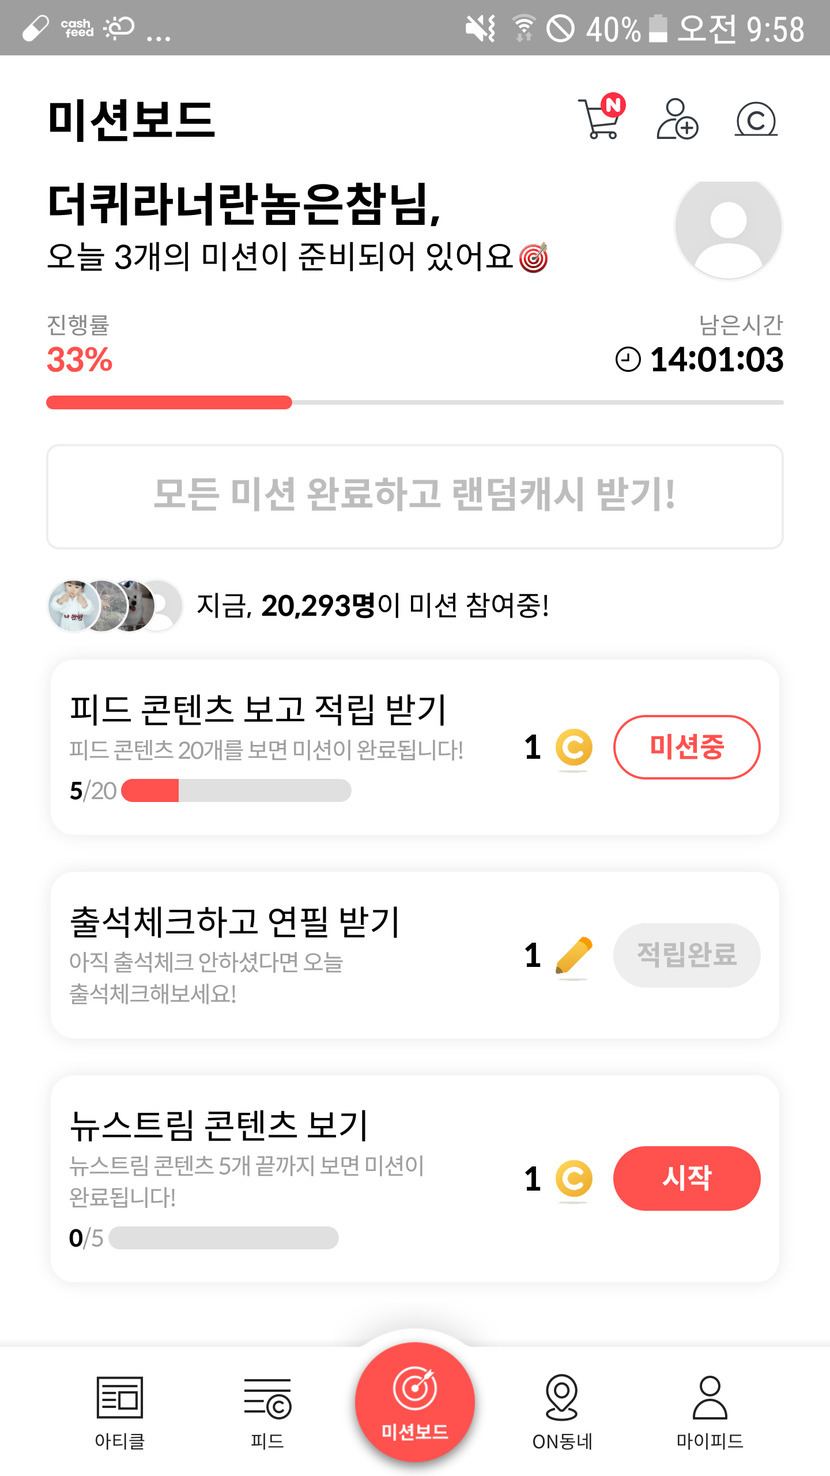Switch to the 피드 tab

point(267,1411)
